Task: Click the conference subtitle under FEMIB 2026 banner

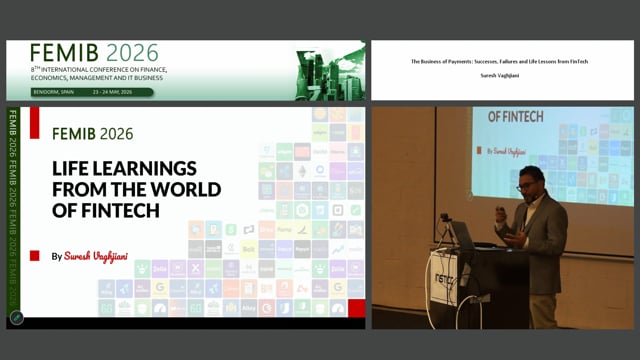Action: (99, 73)
